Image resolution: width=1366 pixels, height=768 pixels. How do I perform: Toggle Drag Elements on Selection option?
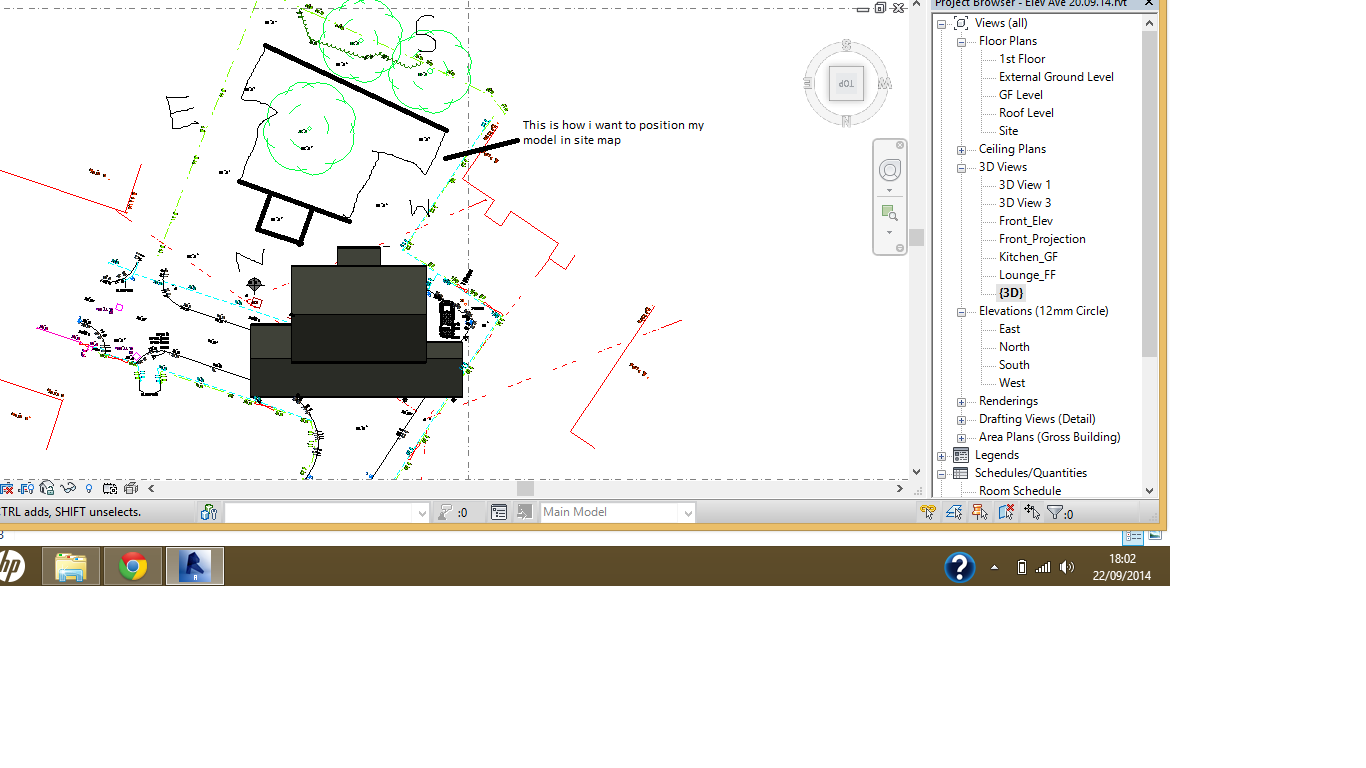(1032, 512)
